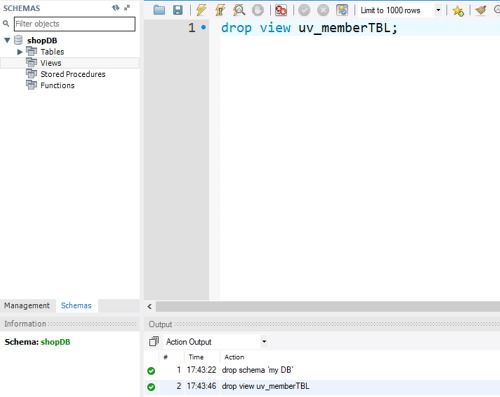The image size is (500, 397).
Task: Save the script using the floppy disk icon
Action: [178, 10]
